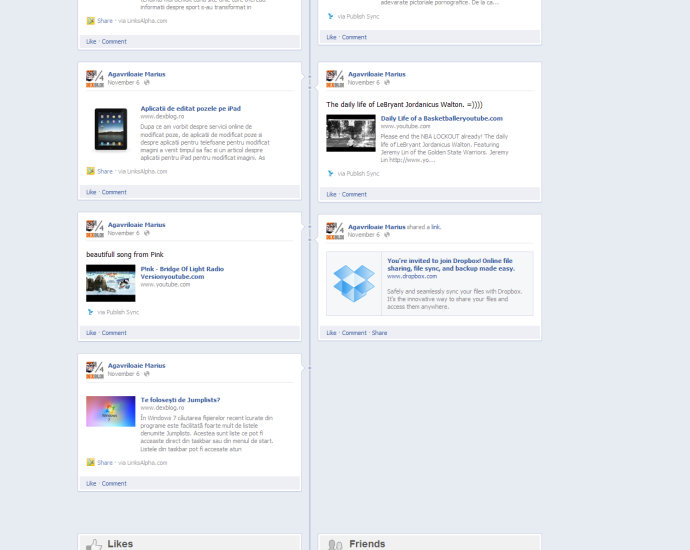Open Agavriloaie Marius name on iPad post
This screenshot has width=690, height=550.
(136, 74)
